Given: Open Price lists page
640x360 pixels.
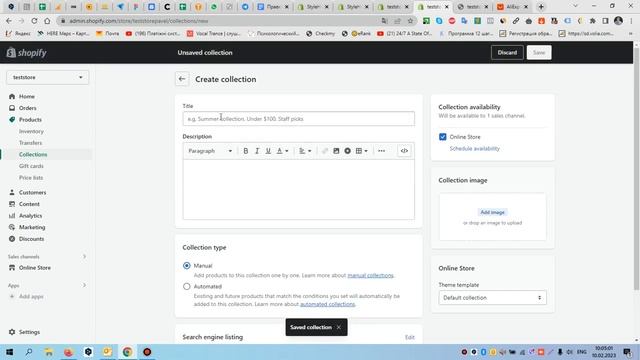Looking at the screenshot, I should (x=31, y=178).
